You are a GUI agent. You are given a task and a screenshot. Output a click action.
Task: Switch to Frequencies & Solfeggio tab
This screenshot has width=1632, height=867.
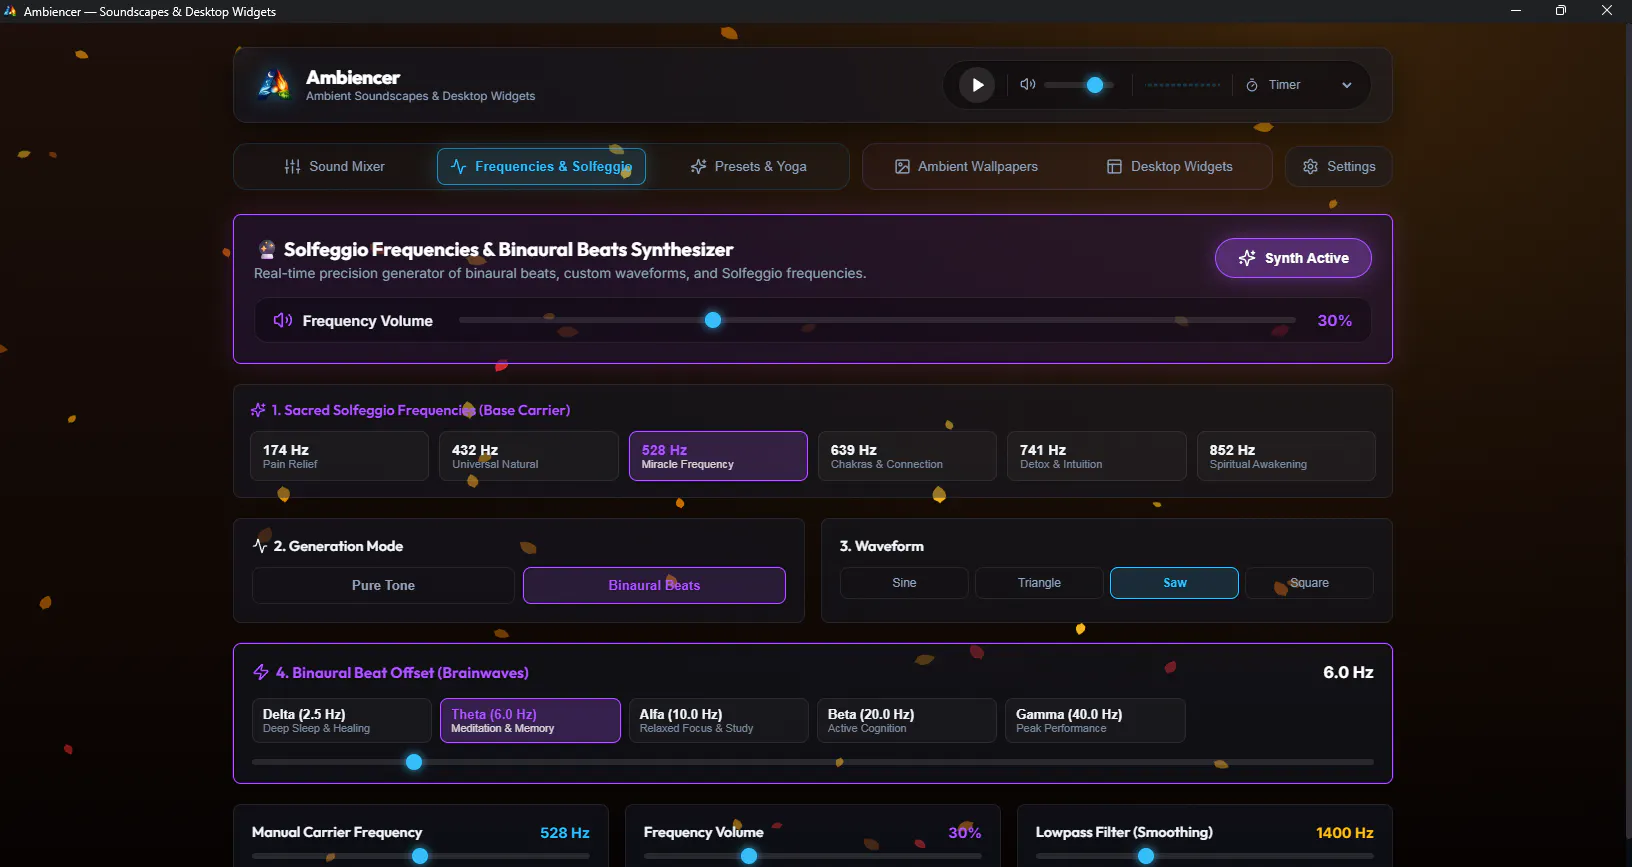tap(541, 167)
